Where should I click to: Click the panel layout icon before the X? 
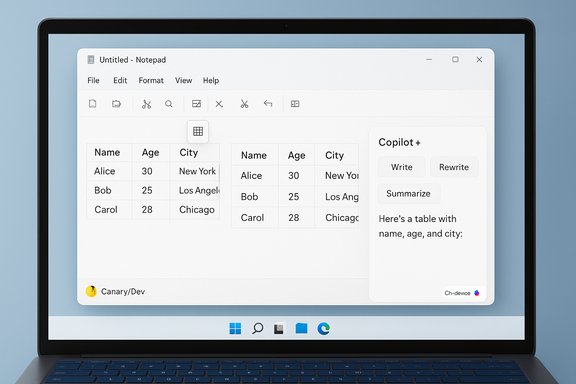coord(197,104)
